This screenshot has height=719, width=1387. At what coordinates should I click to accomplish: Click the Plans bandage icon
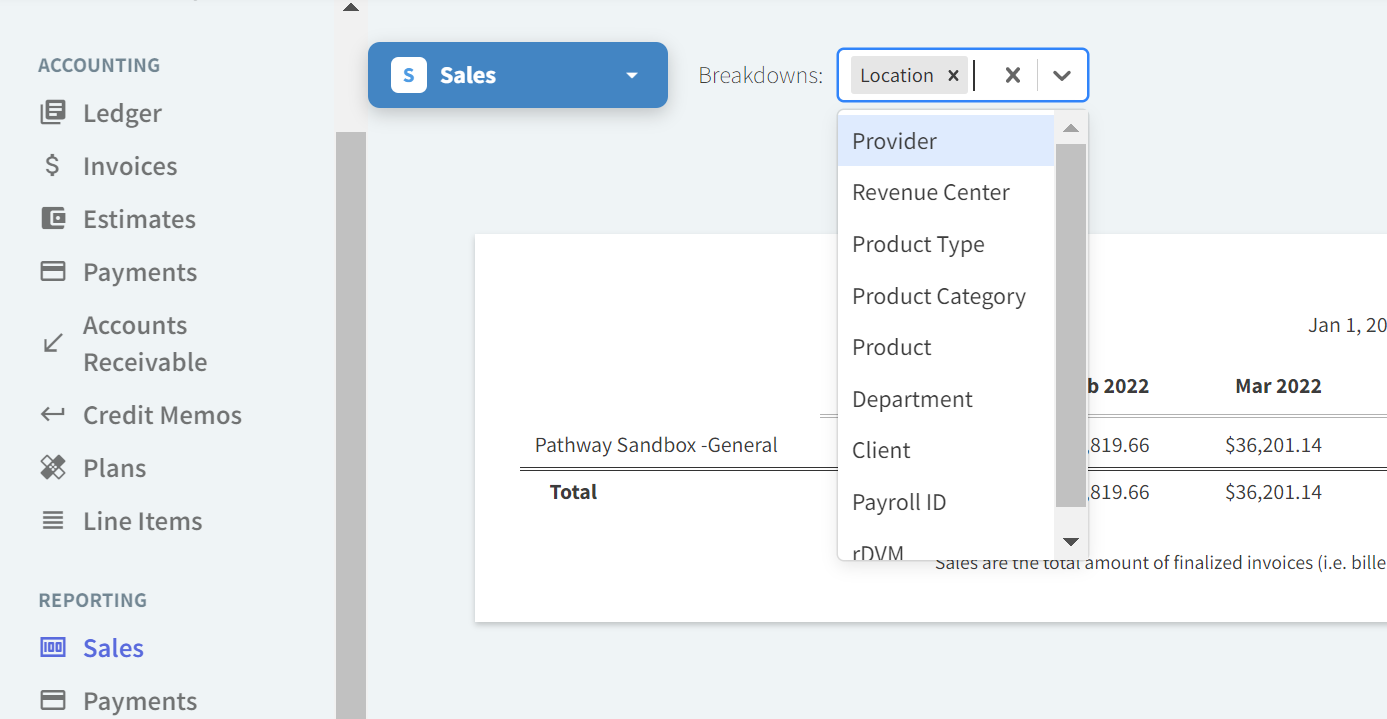coord(53,468)
